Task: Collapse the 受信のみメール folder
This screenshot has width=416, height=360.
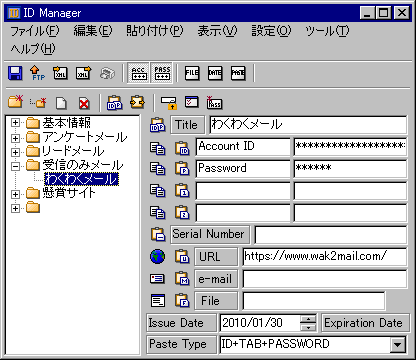Action: pos(15,166)
